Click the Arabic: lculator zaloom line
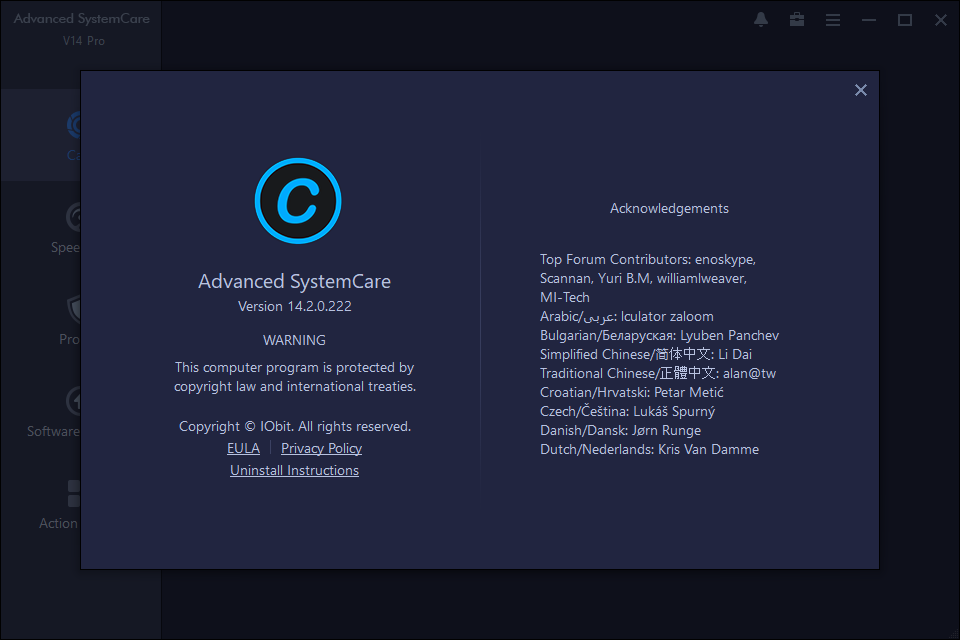Screen dimensions: 960x640 coord(626,317)
